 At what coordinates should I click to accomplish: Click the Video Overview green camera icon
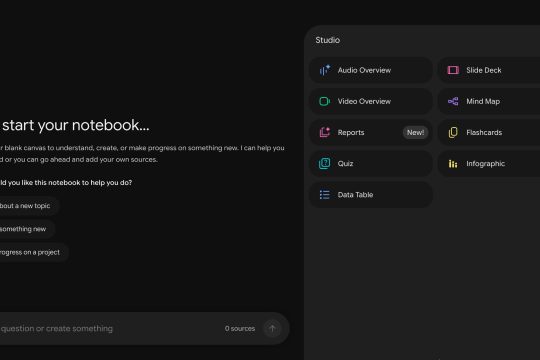324,101
